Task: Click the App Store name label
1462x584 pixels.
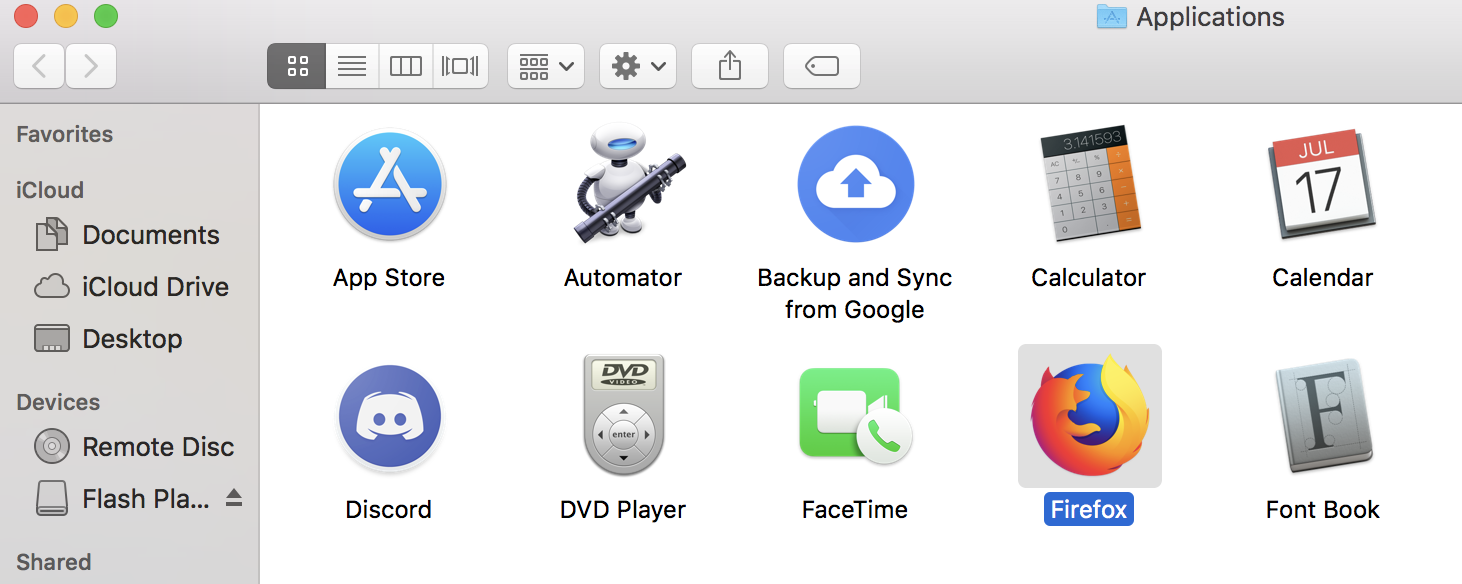Action: 389,278
